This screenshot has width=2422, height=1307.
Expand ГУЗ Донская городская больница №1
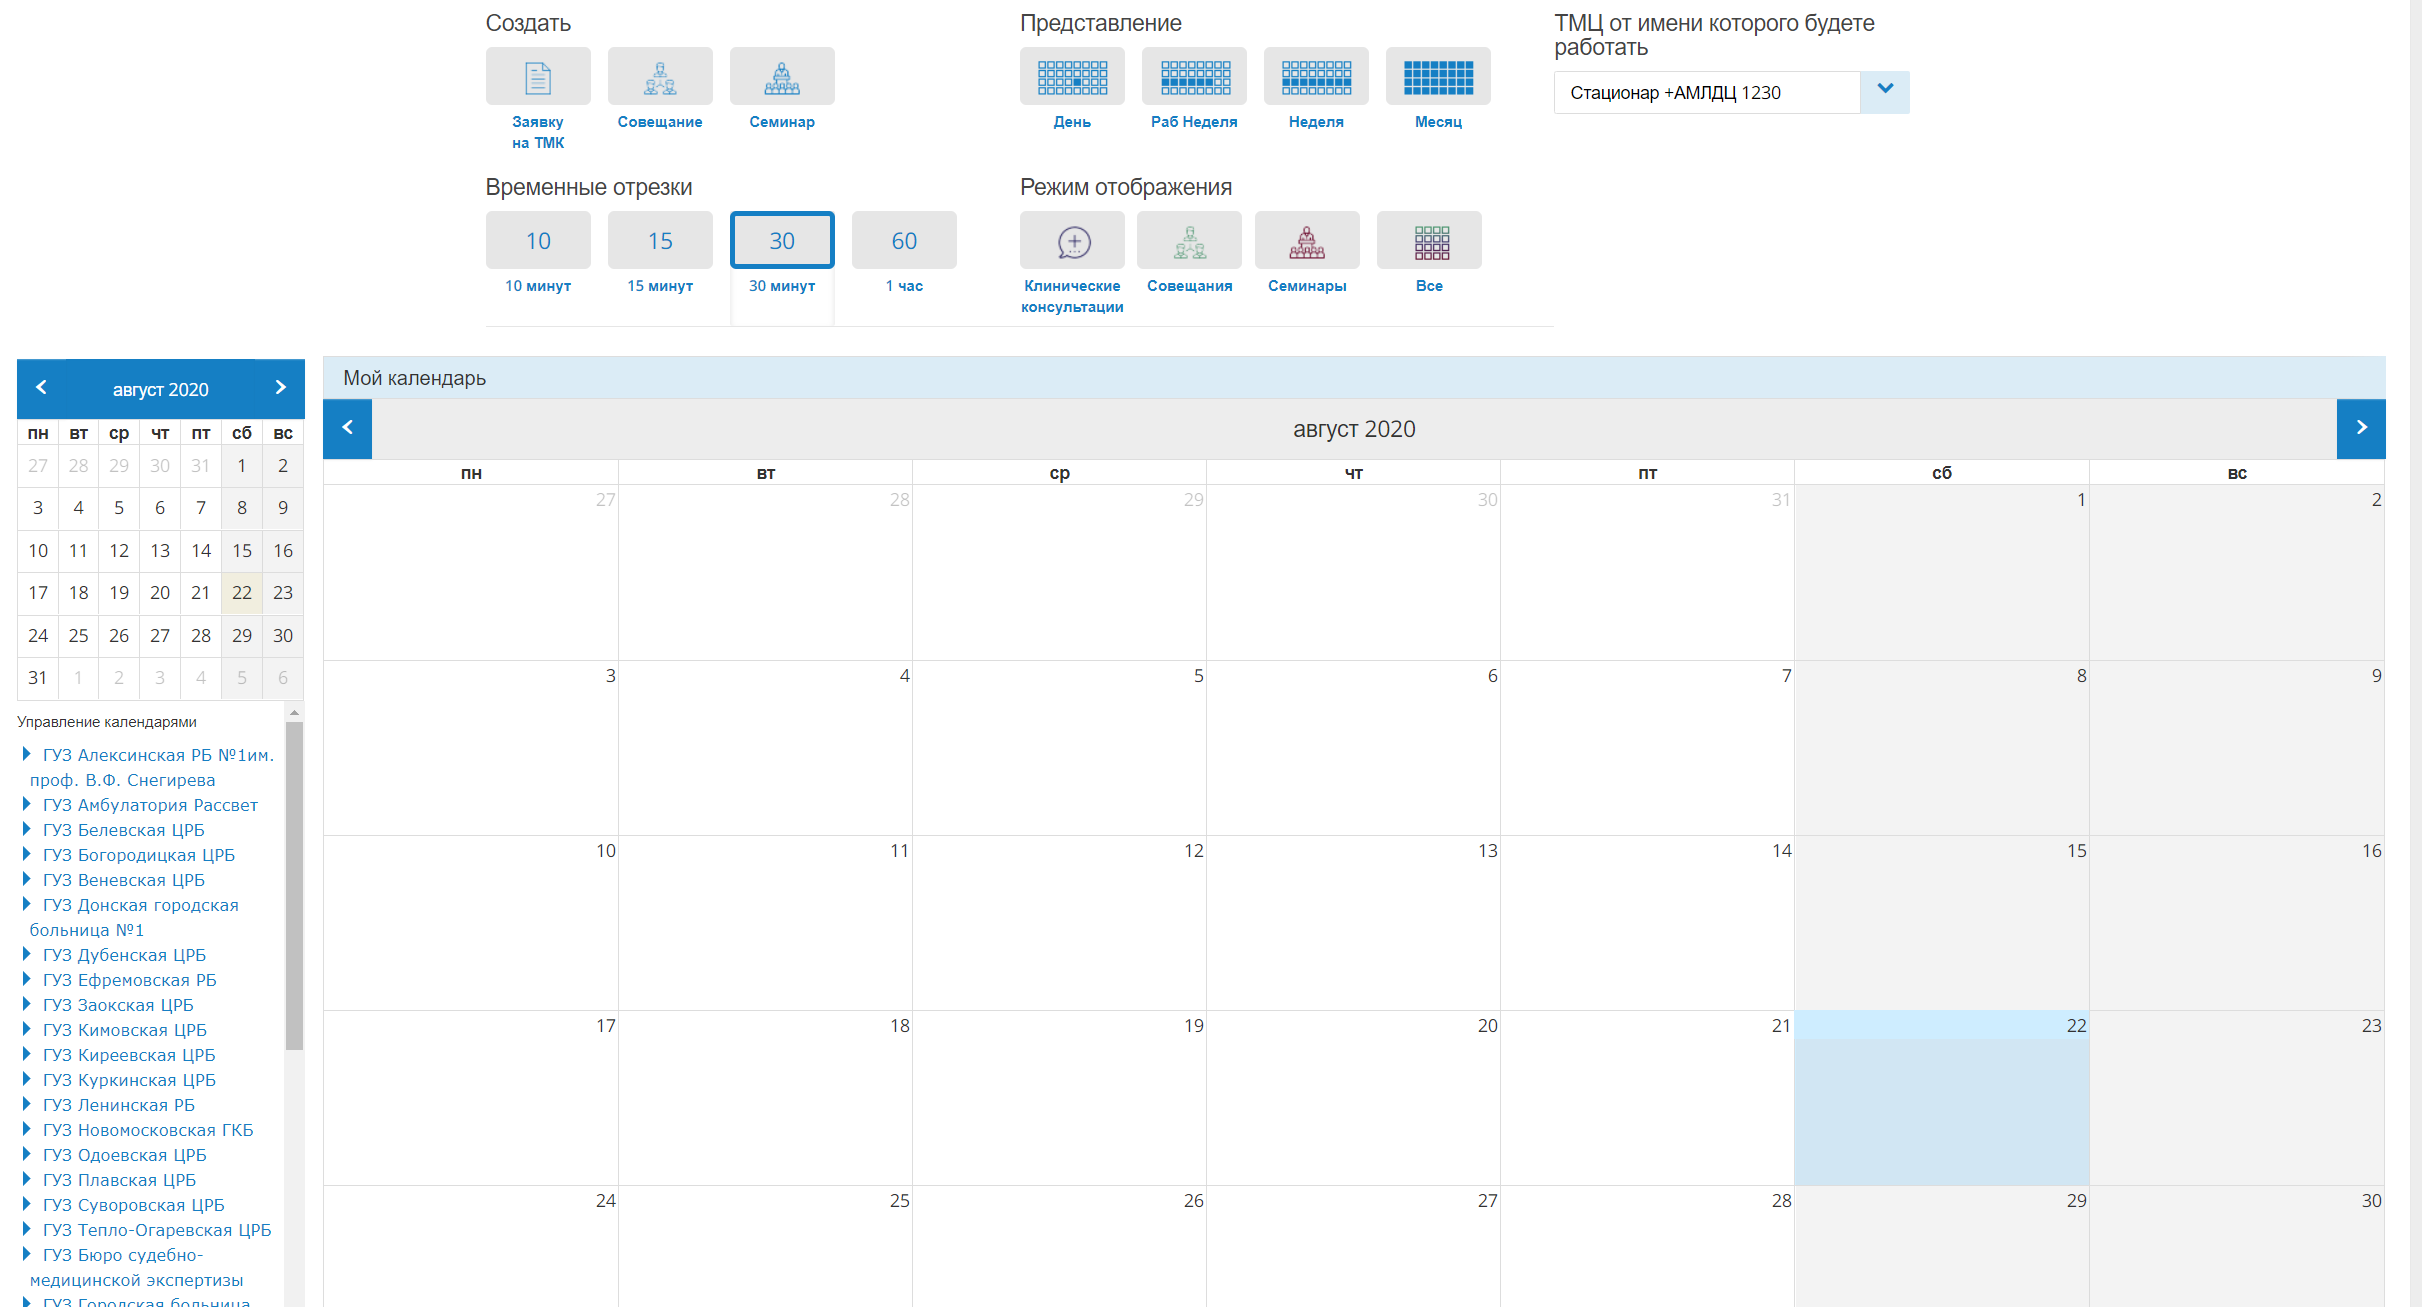pyautogui.click(x=27, y=904)
